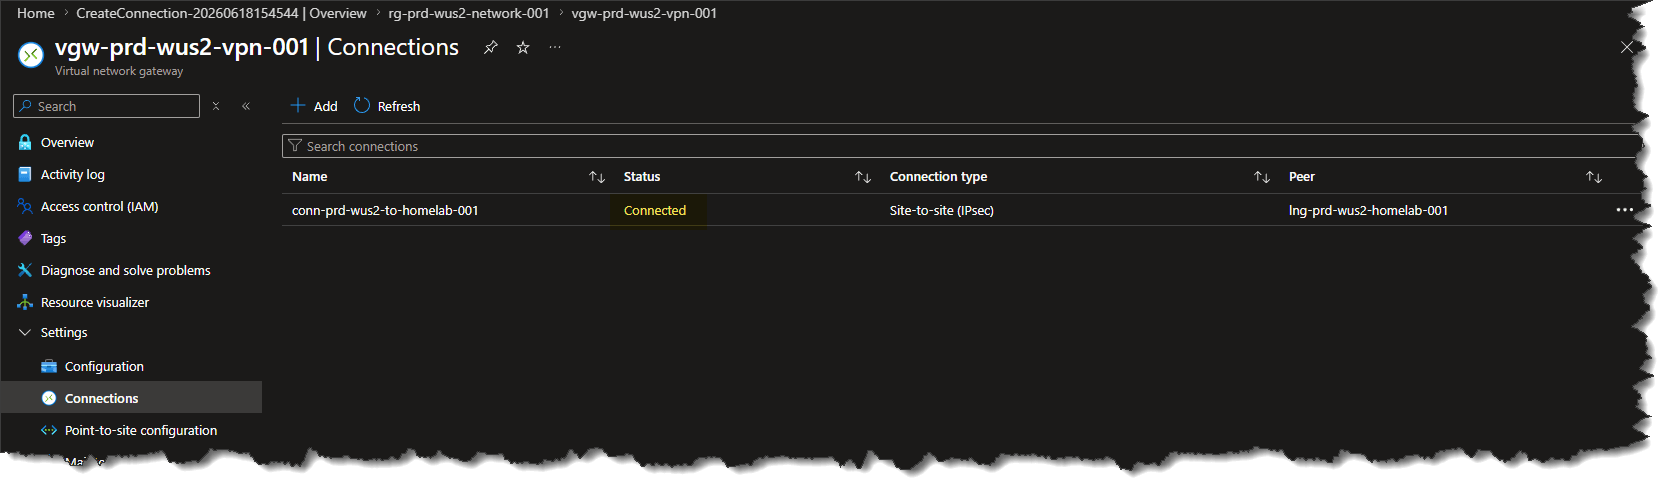Sort table by Name column arrows
This screenshot has width=1675, height=492.
point(597,177)
